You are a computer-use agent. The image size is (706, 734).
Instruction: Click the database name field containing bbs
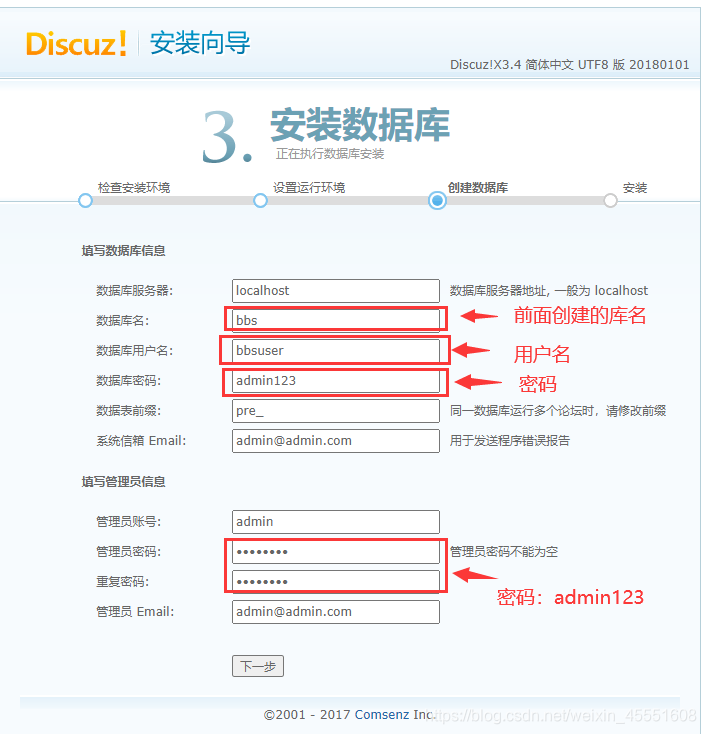coord(336,321)
